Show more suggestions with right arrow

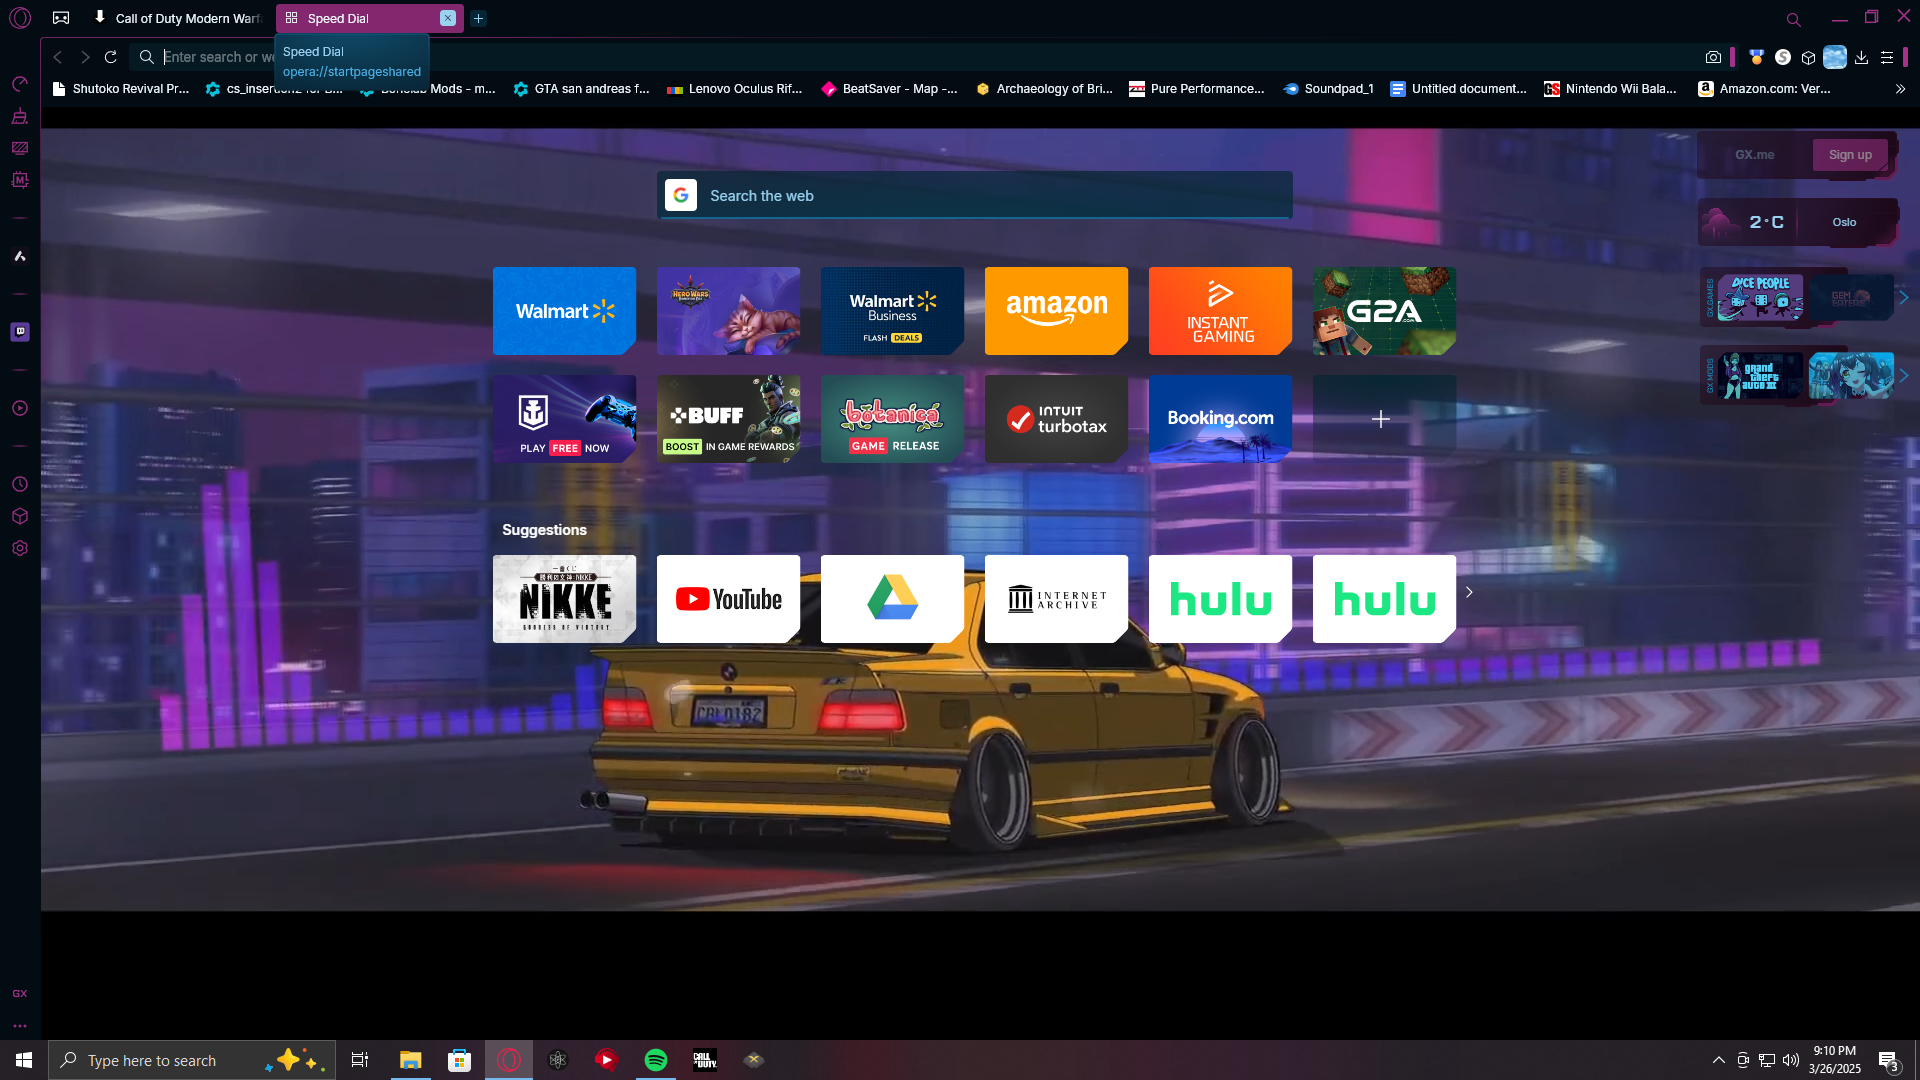coord(1469,592)
